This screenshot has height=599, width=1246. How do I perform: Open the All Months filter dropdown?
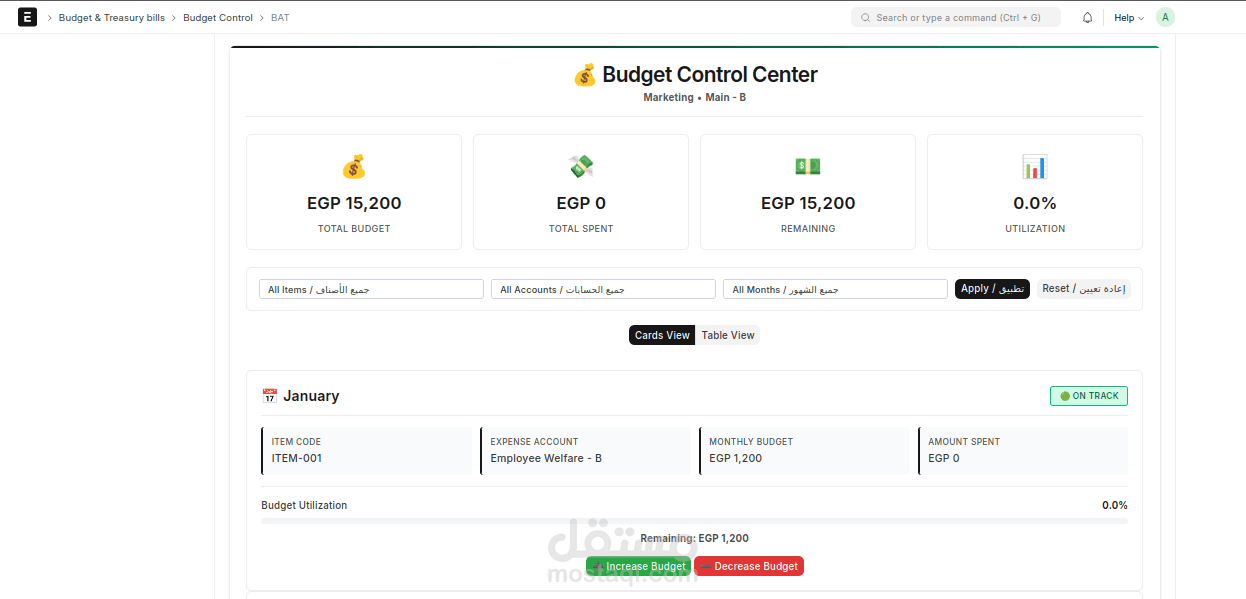pyautogui.click(x=835, y=289)
